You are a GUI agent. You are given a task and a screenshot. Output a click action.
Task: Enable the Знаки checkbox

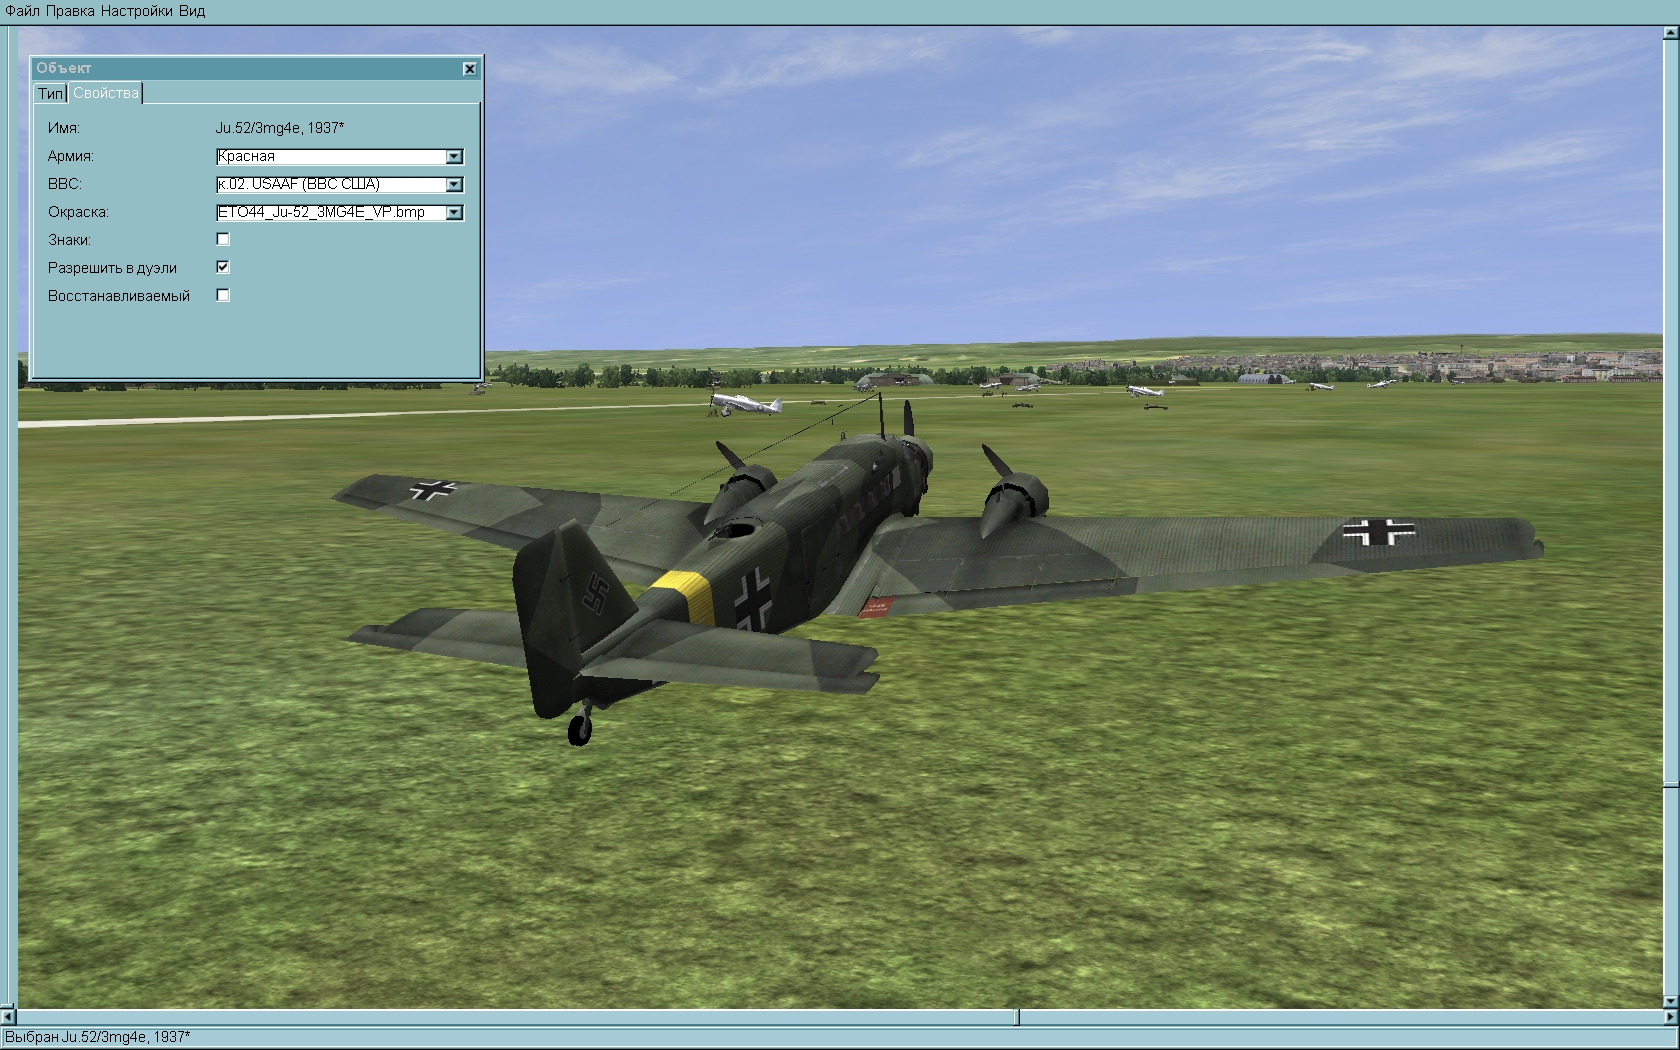[223, 239]
